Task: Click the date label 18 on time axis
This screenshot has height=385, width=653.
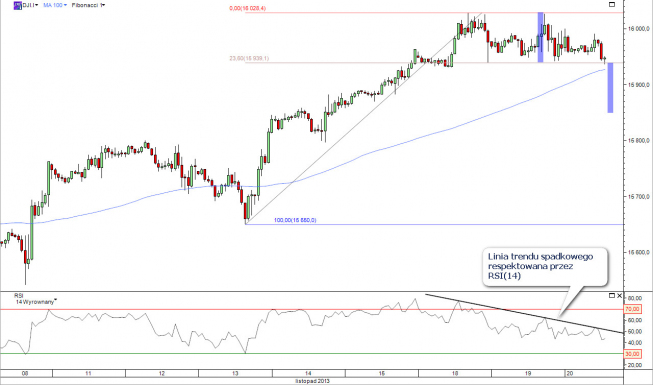Action: tap(455, 373)
